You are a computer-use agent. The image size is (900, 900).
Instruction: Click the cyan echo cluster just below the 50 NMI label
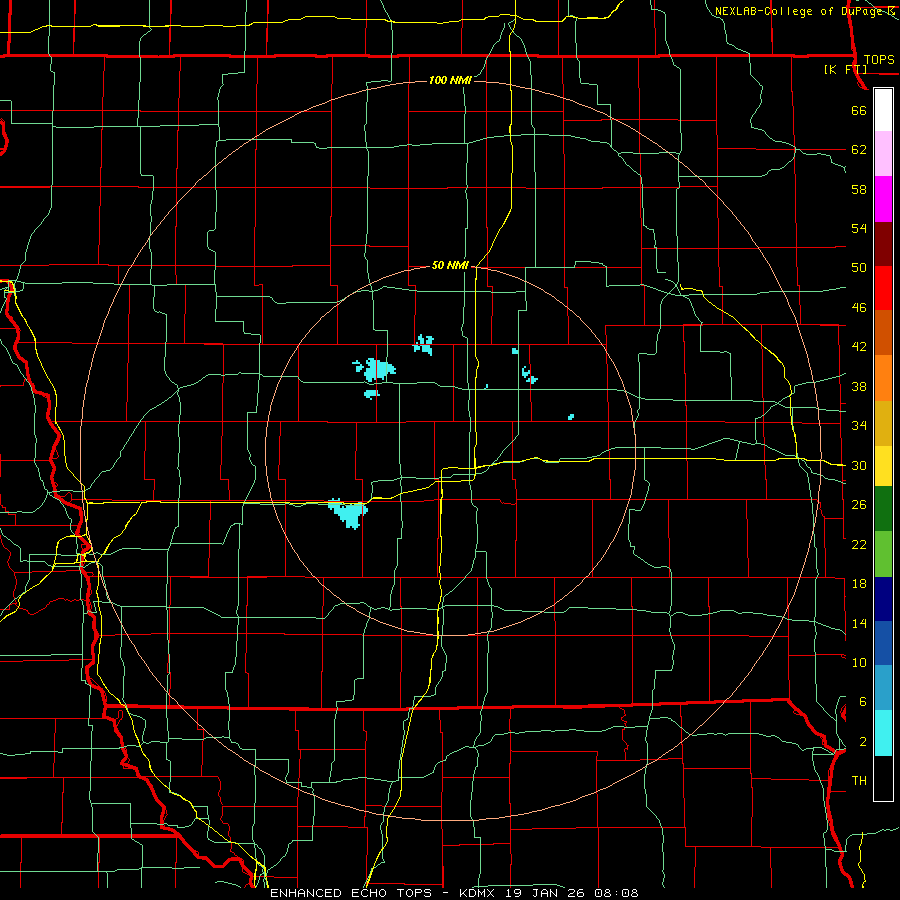coord(424,344)
